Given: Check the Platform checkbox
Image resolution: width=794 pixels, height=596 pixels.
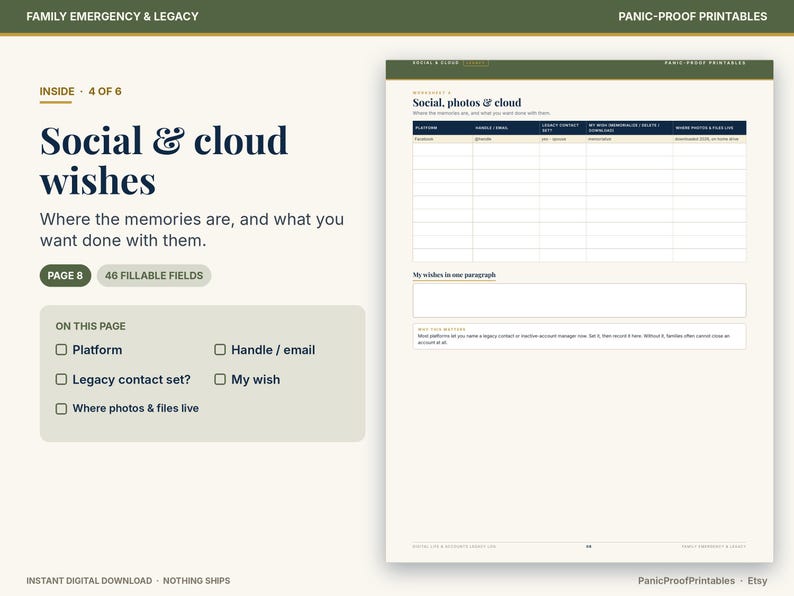Looking at the screenshot, I should [x=61, y=350].
